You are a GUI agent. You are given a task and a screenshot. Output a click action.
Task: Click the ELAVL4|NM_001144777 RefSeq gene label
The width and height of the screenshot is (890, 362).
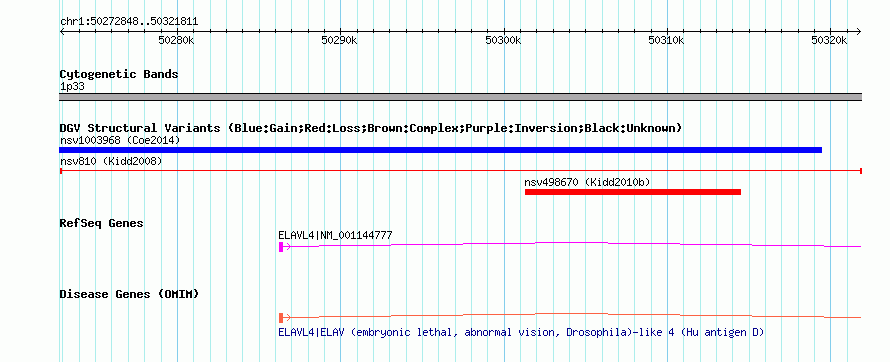tap(335, 235)
